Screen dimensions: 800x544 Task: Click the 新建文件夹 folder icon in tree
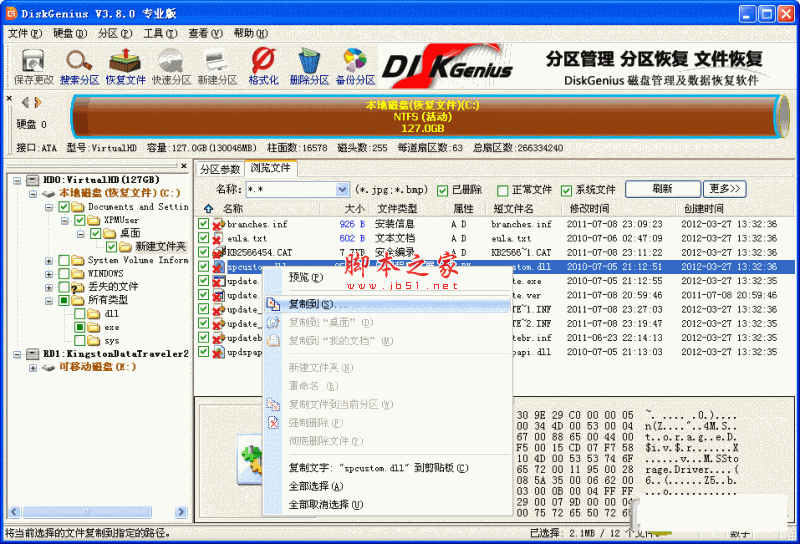[x=126, y=247]
